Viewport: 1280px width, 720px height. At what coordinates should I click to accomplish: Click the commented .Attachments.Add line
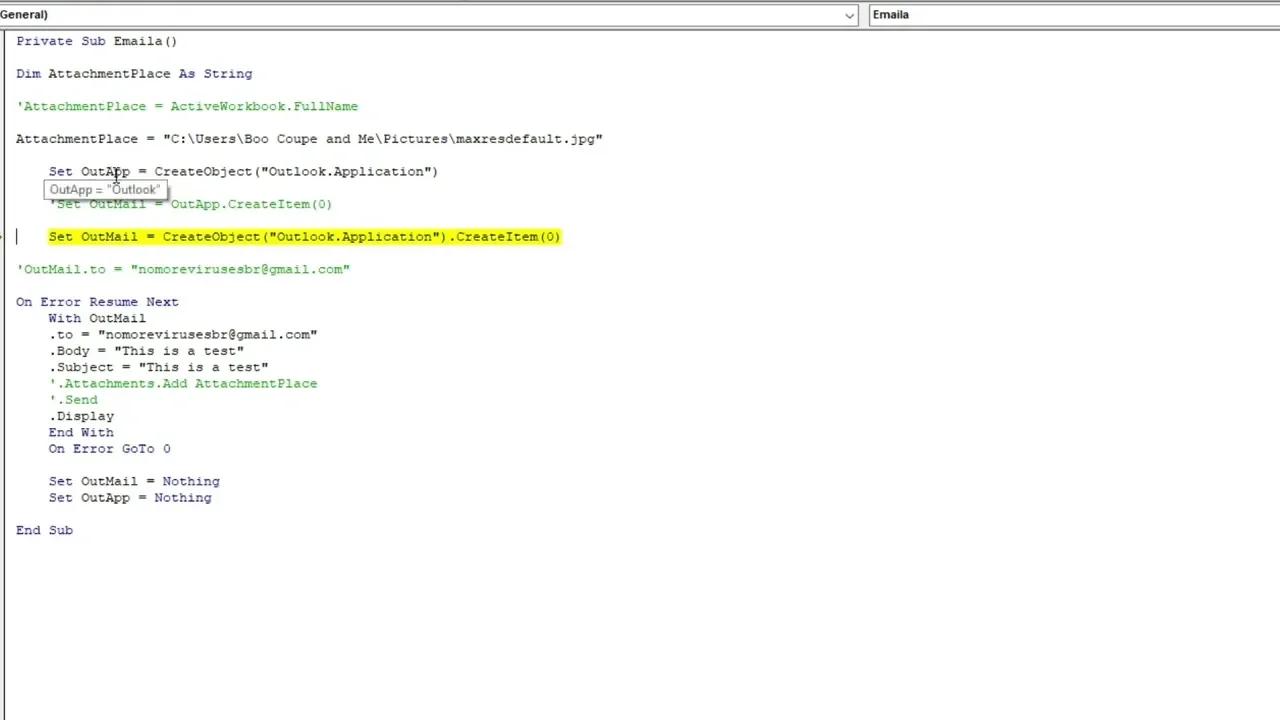pyautogui.click(x=183, y=384)
